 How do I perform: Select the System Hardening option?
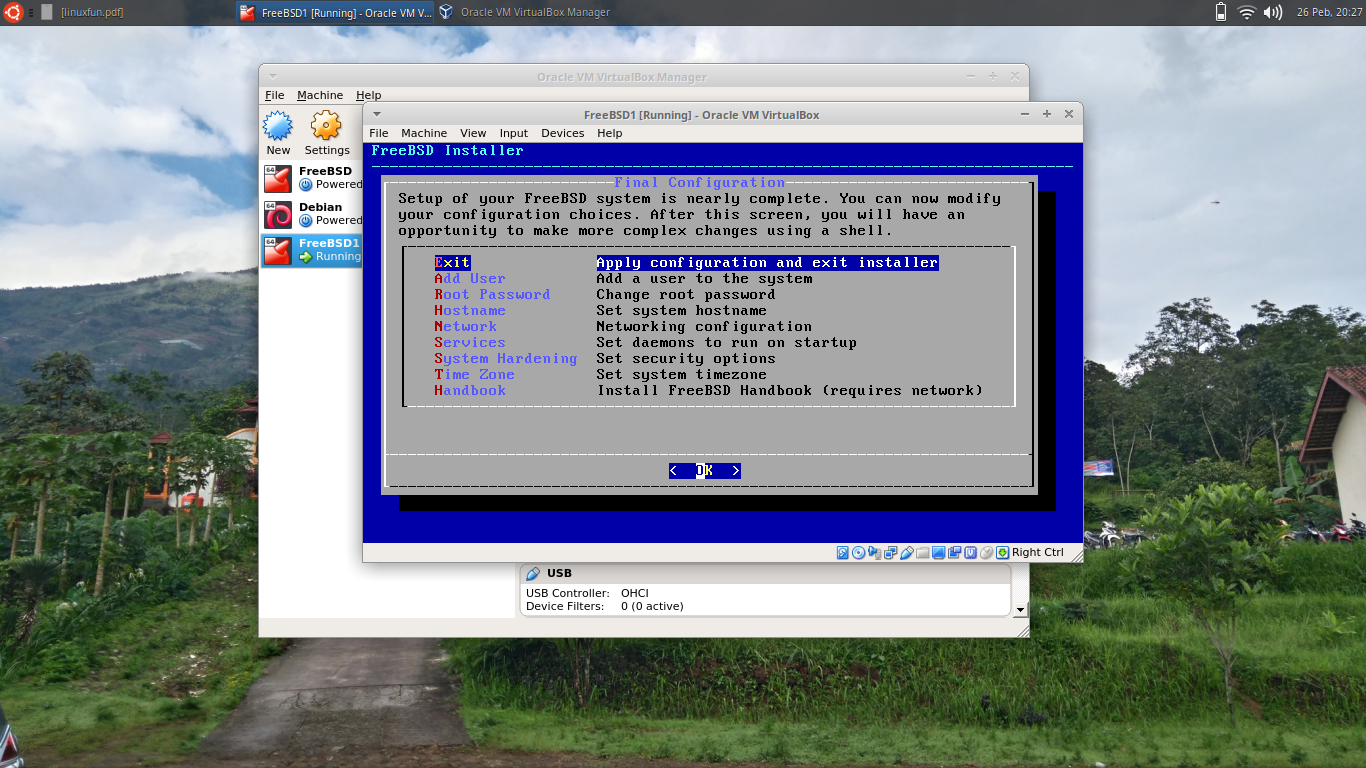click(x=506, y=359)
